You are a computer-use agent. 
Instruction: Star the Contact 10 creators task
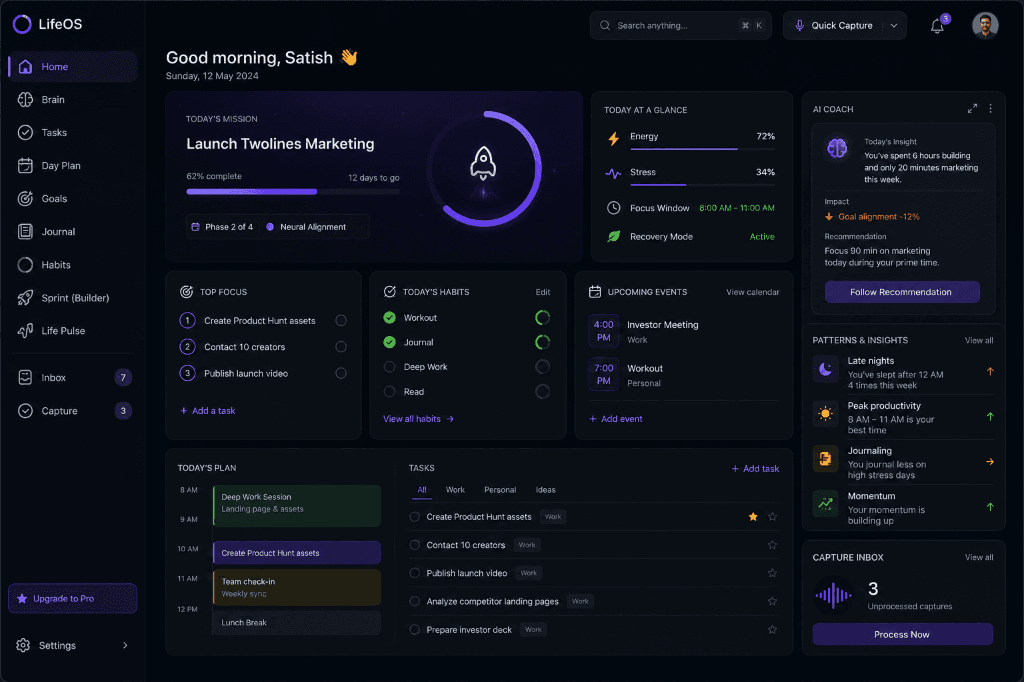pos(773,545)
